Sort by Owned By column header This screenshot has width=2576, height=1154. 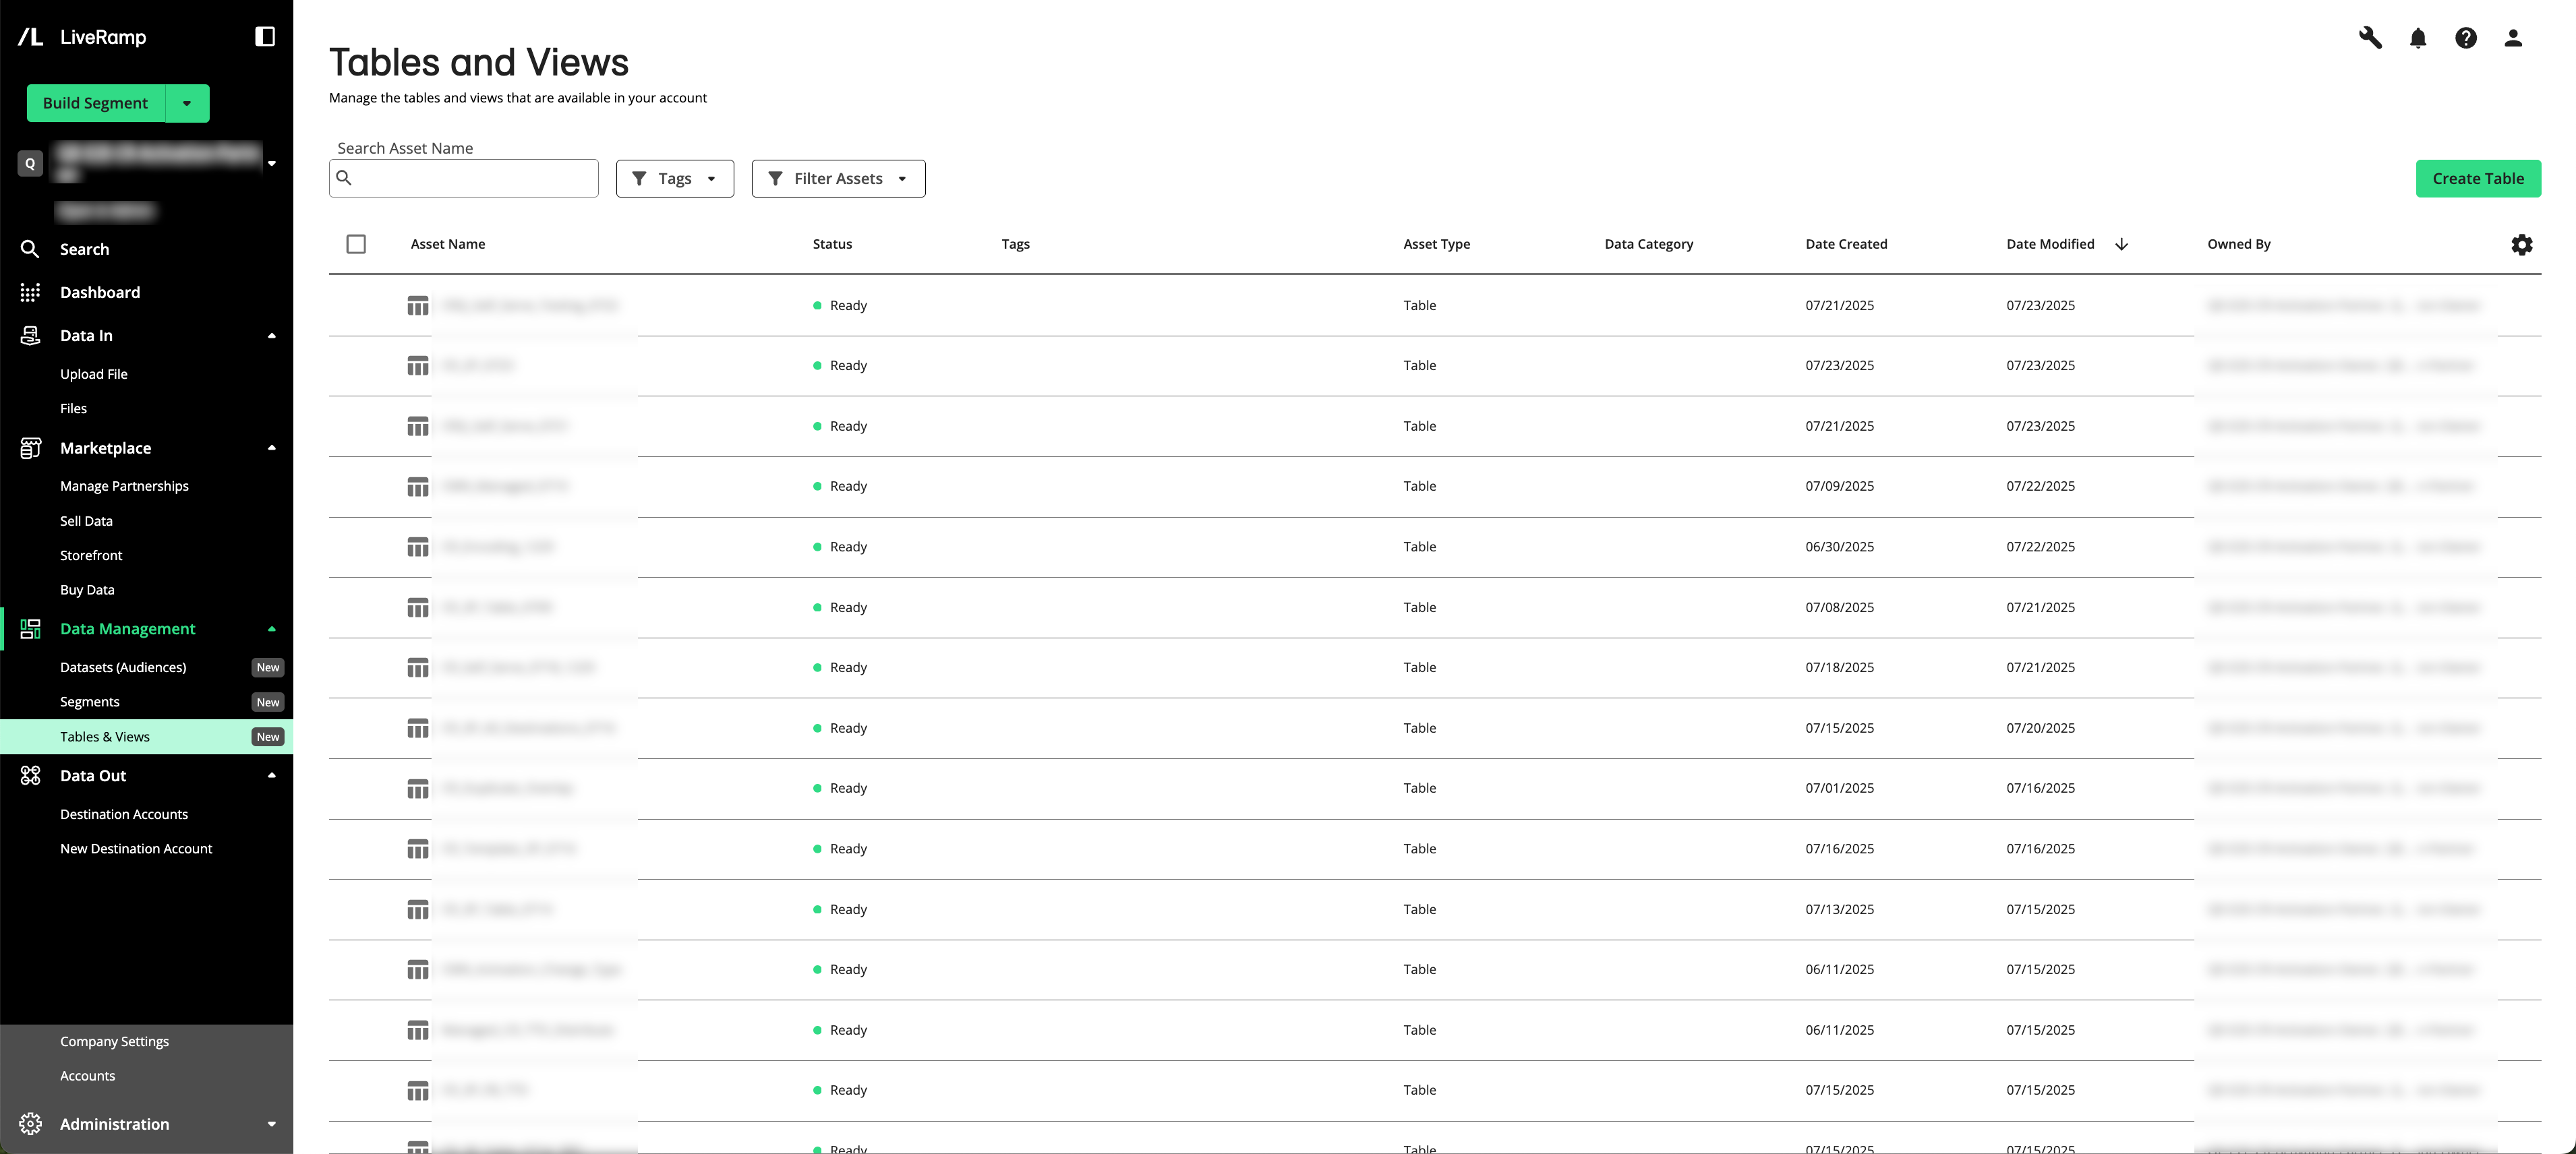coord(2239,244)
